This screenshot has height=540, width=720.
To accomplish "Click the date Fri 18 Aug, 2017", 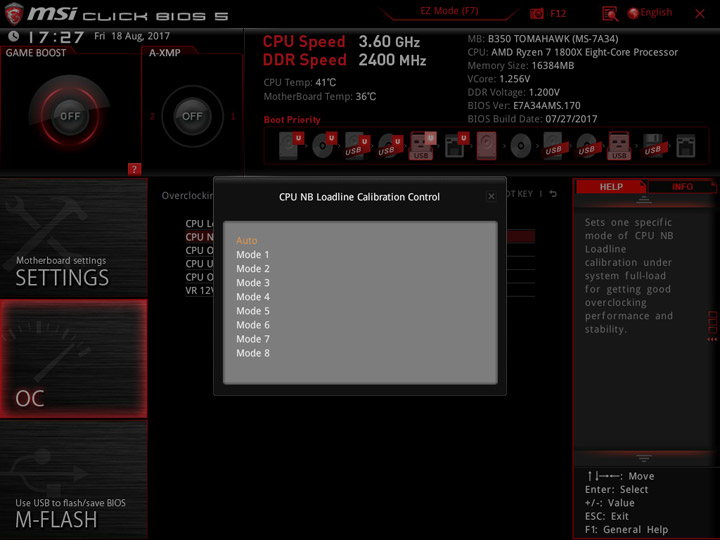I will point(132,36).
